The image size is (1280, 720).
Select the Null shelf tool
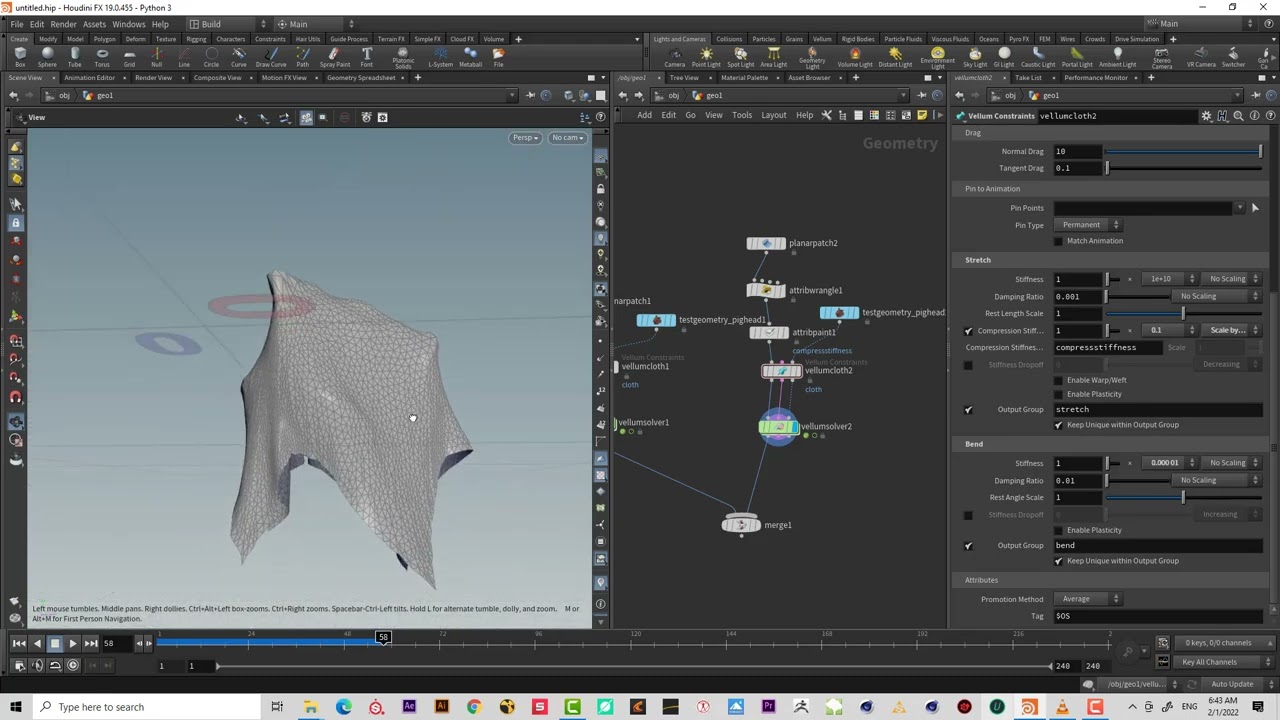(x=156, y=57)
